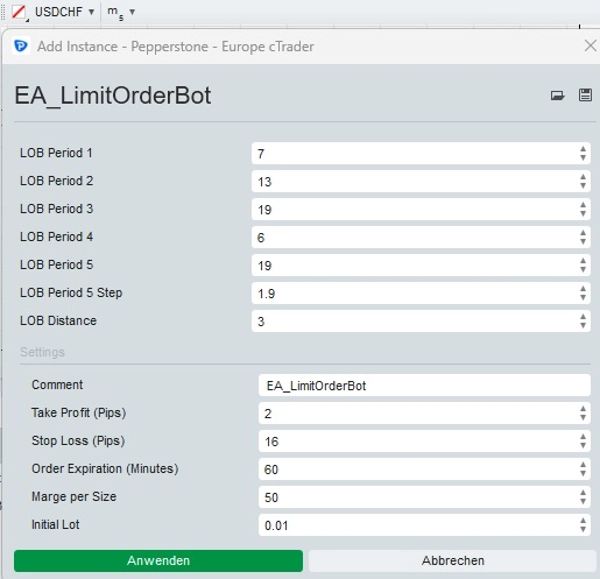The image size is (600, 579).
Task: Click the LOB Distance value field
Action: (x=421, y=321)
